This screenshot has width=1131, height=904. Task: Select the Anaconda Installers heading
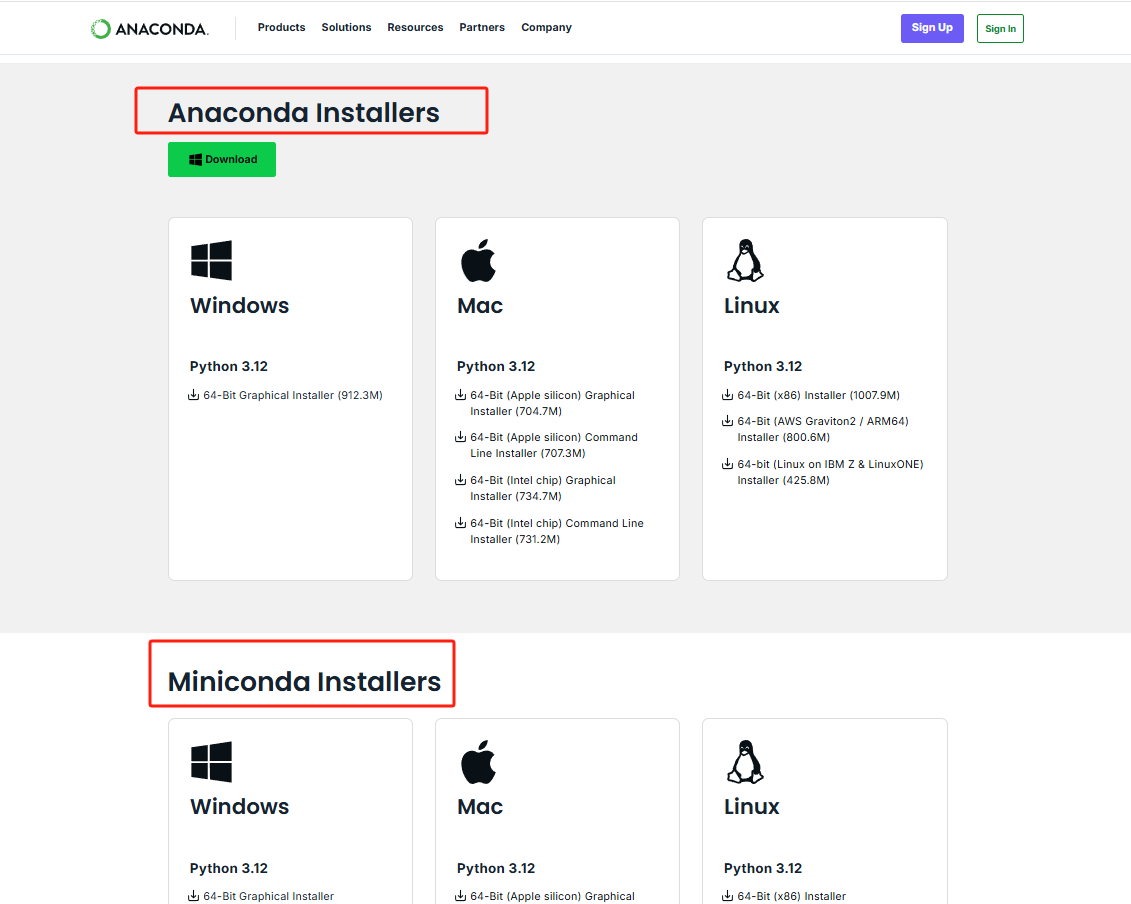[x=304, y=113]
